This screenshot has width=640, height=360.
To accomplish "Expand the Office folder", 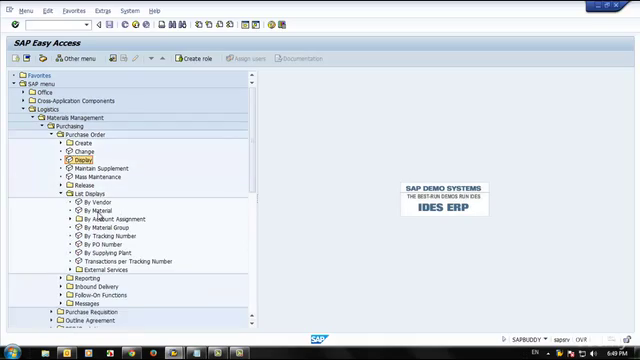I will [23, 92].
